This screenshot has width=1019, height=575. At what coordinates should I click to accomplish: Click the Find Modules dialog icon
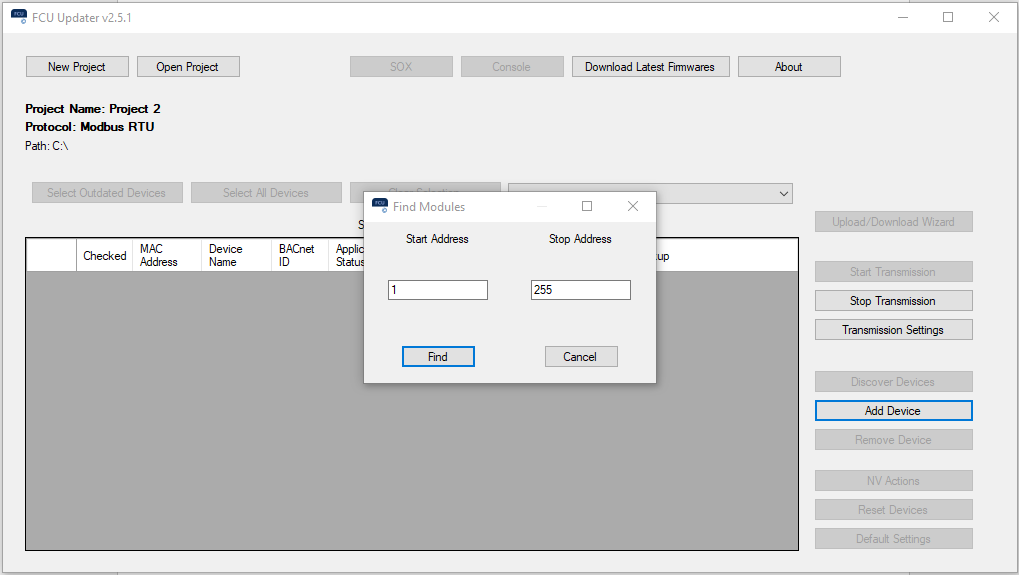(380, 206)
